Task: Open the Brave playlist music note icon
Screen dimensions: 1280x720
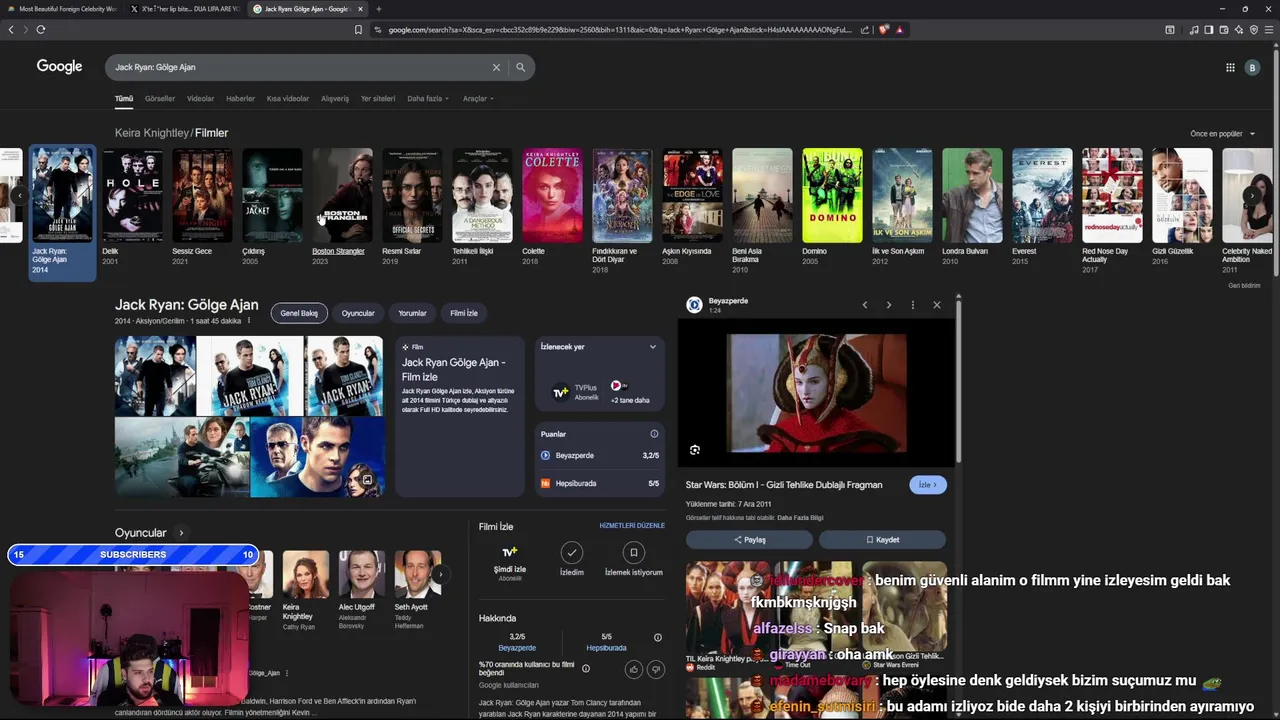Action: 1194,30
